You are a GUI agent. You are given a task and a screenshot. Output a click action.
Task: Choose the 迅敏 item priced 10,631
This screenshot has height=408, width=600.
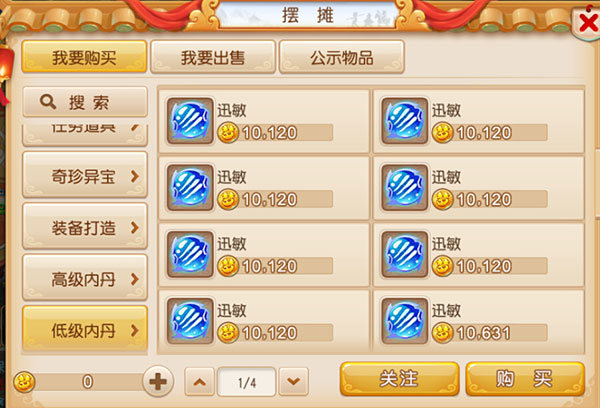479,322
